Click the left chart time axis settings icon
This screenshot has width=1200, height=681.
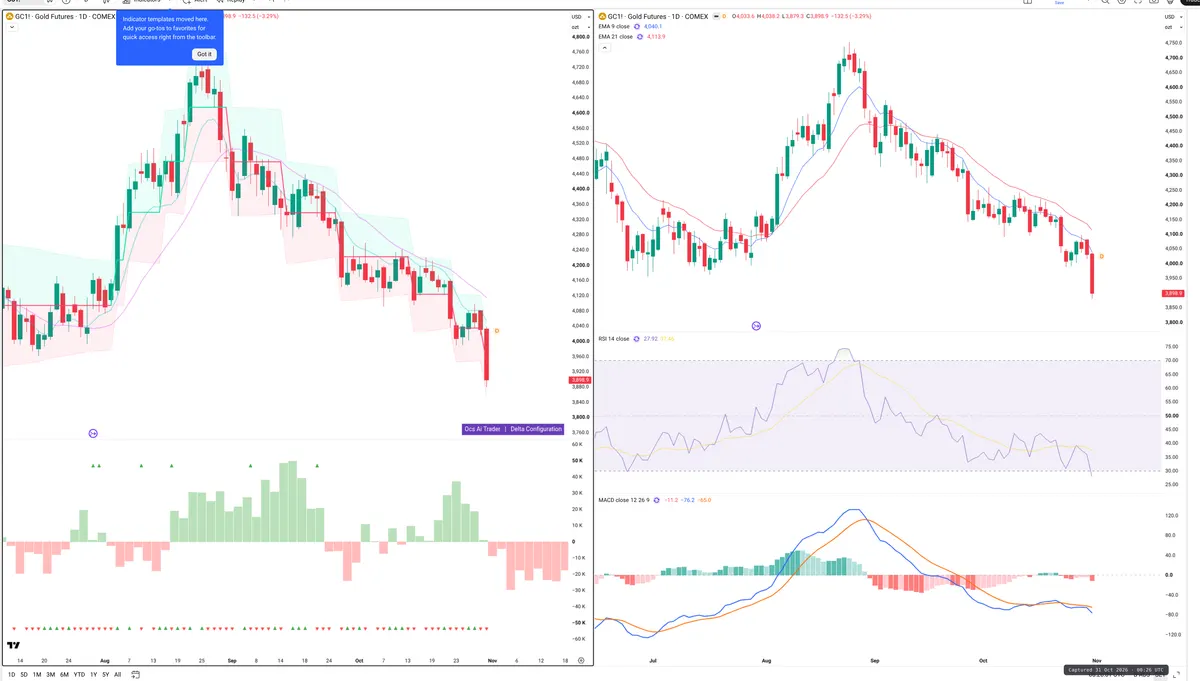point(581,660)
